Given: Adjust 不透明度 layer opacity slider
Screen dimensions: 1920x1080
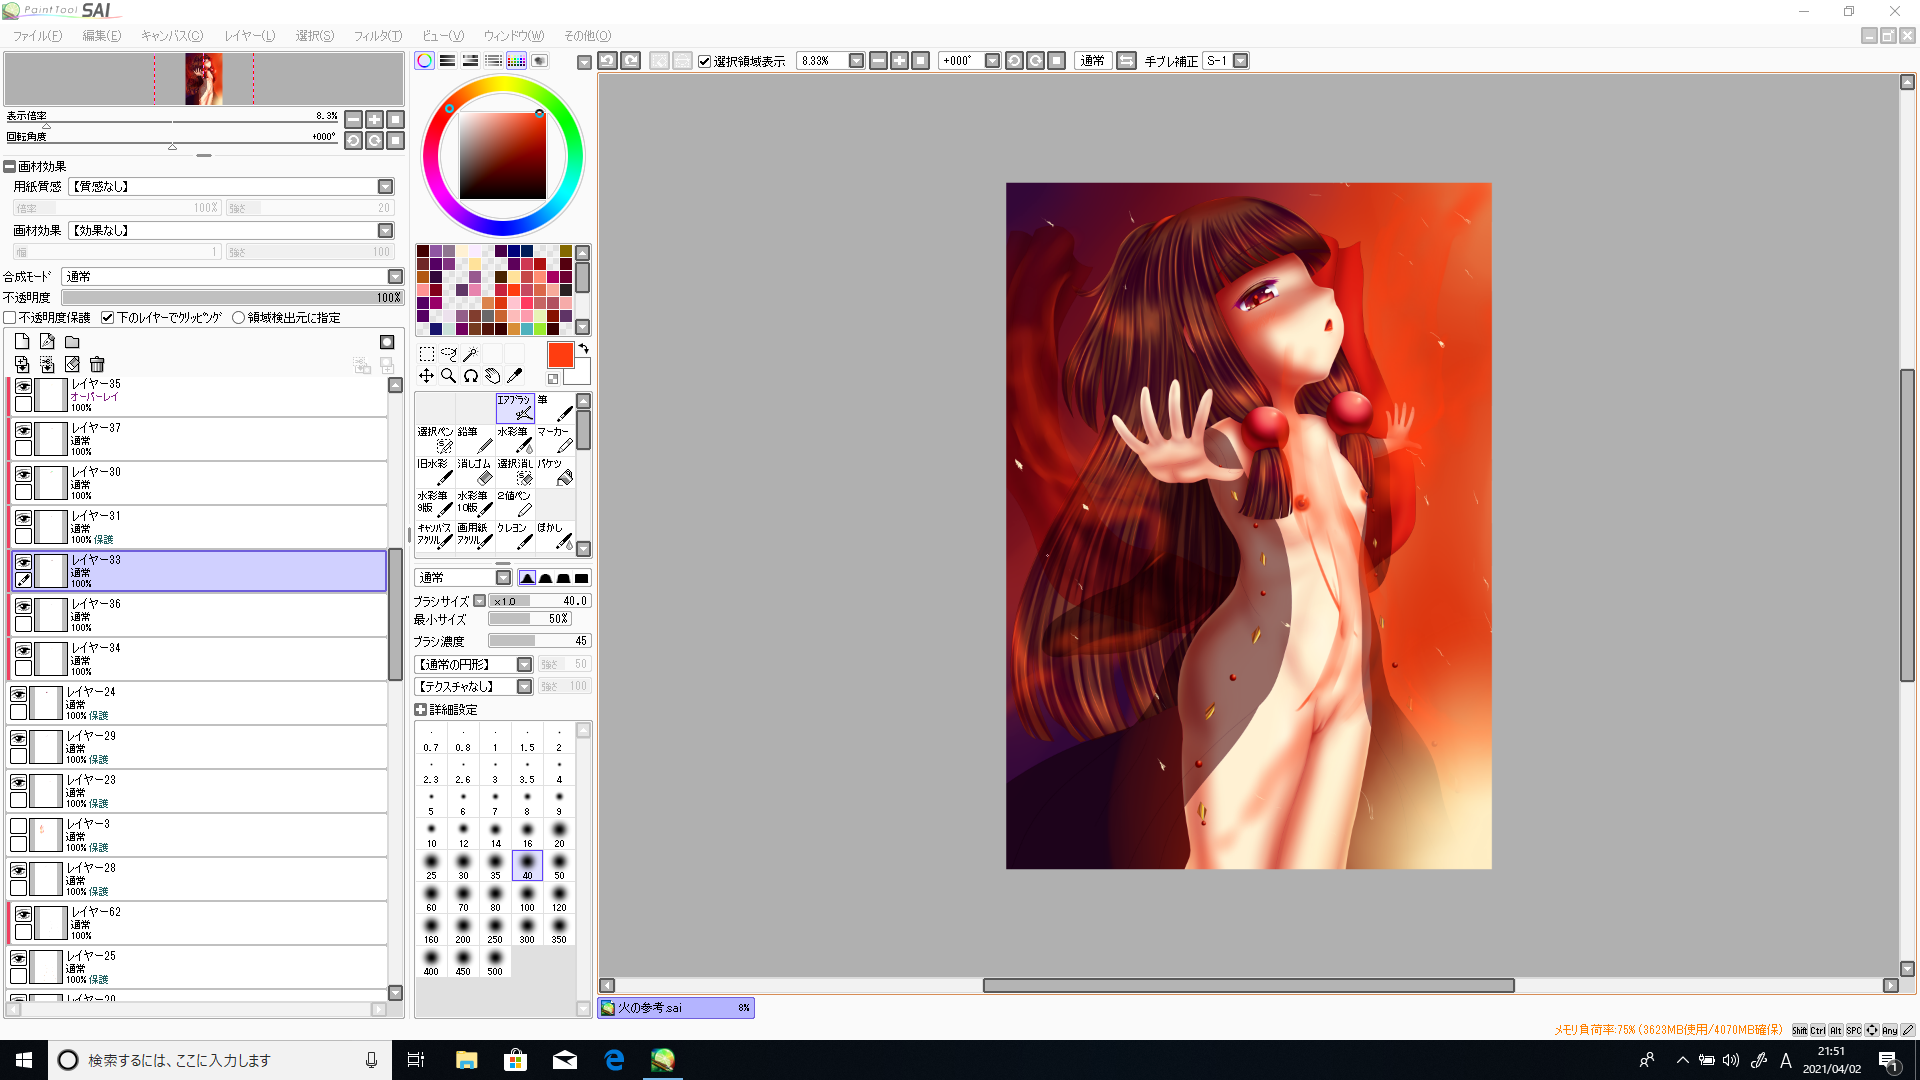Looking at the screenshot, I should 232,298.
